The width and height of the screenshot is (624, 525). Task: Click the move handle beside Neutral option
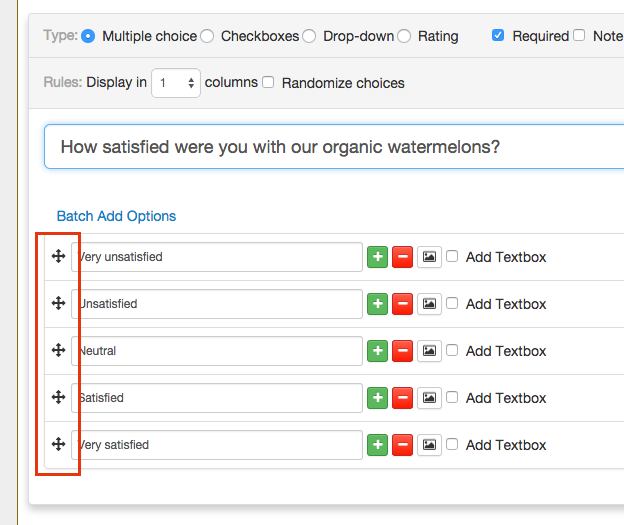(58, 351)
